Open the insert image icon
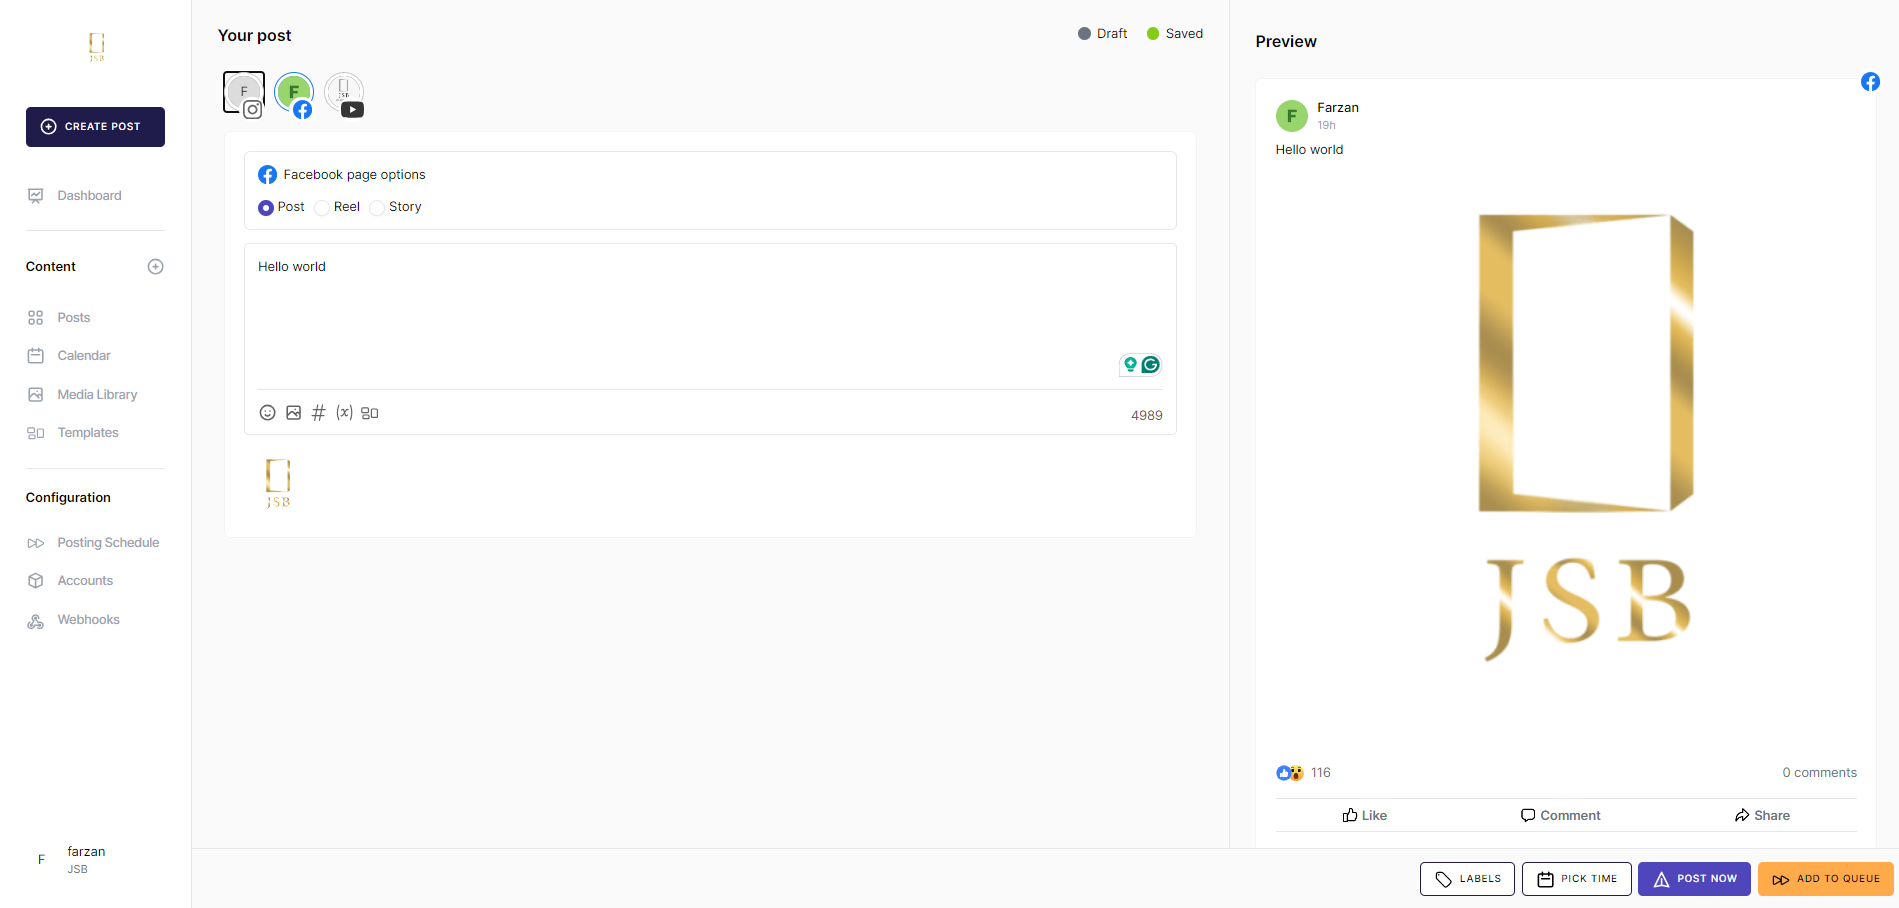Screen dimensions: 1899x908 point(293,413)
